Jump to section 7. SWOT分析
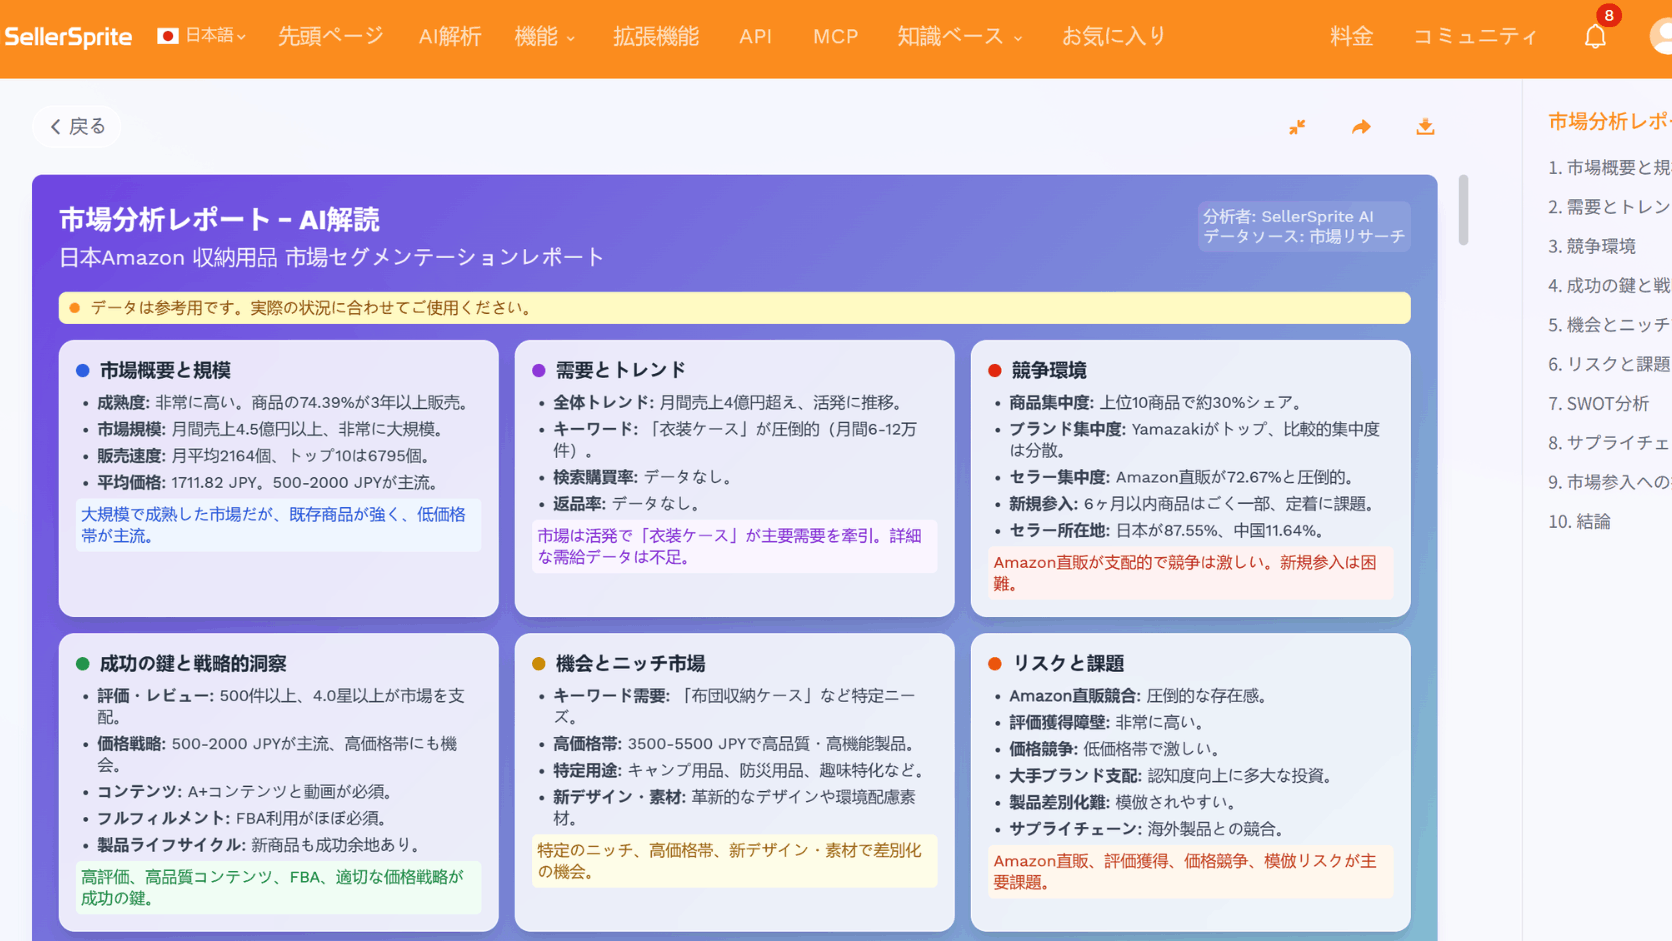Viewport: 1672px width, 941px height. pyautogui.click(x=1598, y=404)
